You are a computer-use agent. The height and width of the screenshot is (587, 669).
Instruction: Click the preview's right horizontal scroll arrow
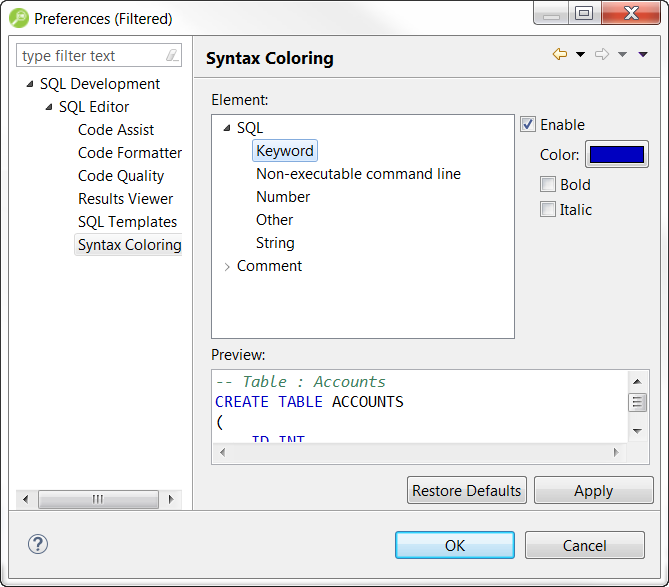click(x=617, y=453)
